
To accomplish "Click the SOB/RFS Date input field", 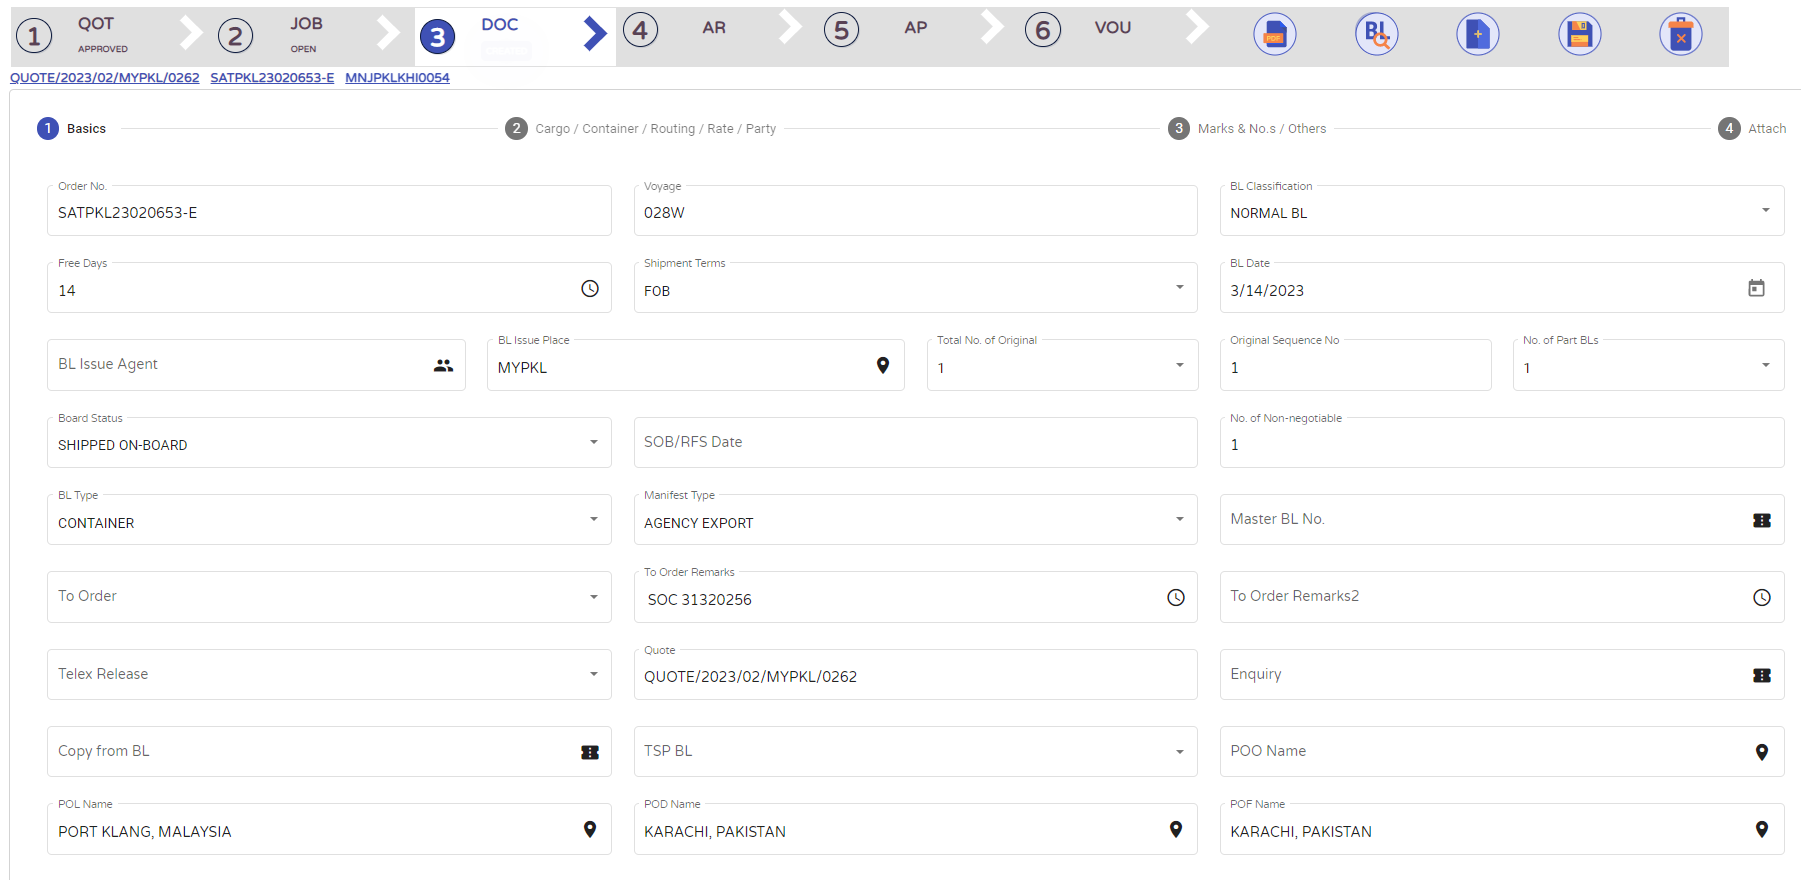I will tap(914, 442).
